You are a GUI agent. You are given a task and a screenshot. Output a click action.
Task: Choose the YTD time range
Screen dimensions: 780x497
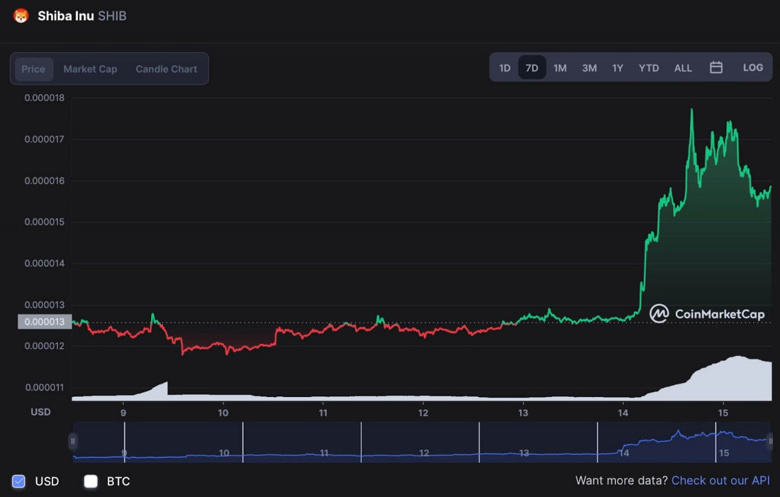649,68
